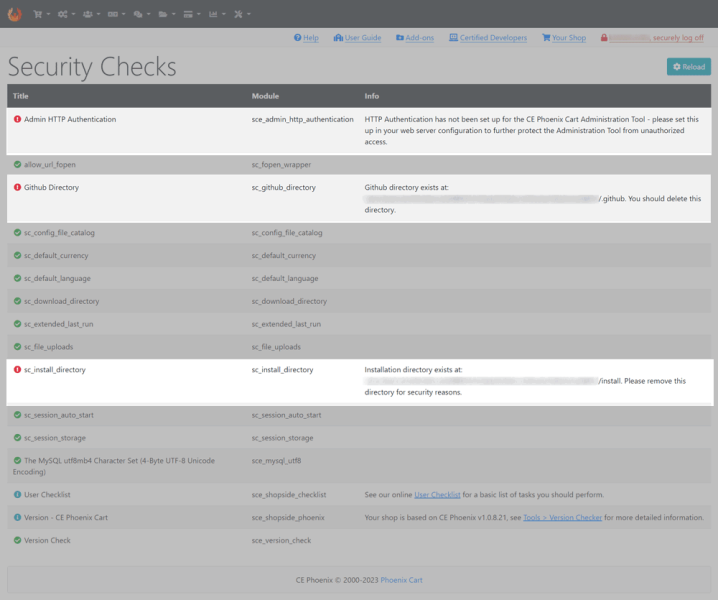
Task: Click the green check icon for sc_session_storage title
Action: coord(17,438)
